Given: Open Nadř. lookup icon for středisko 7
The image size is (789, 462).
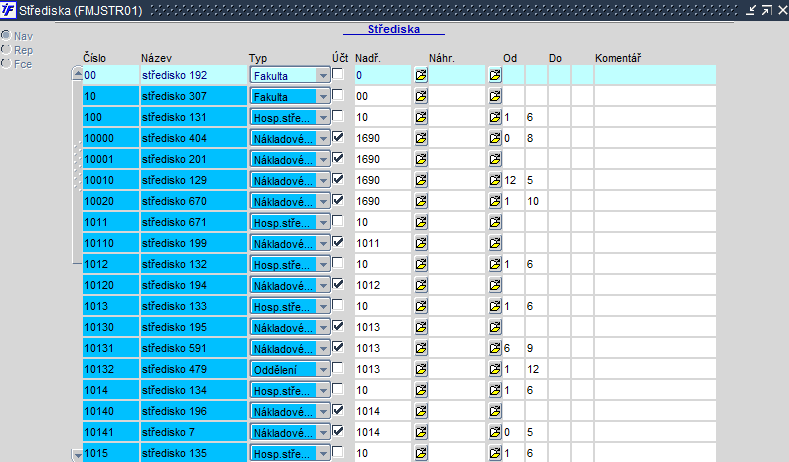Looking at the screenshot, I should 421,432.
